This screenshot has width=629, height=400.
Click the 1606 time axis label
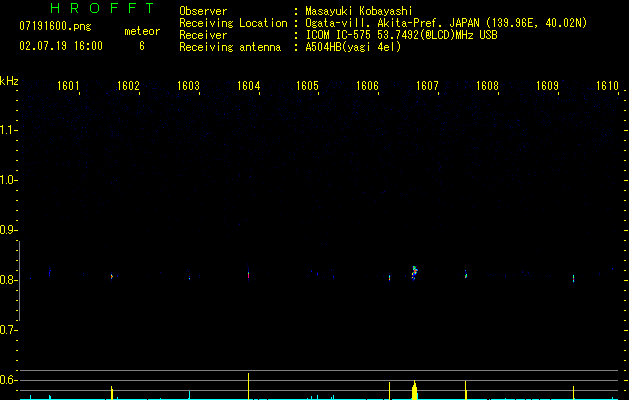[367, 85]
